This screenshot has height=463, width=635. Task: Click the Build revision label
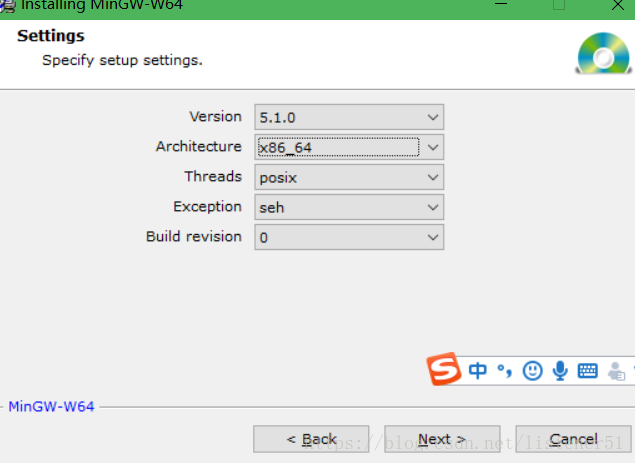(x=194, y=237)
